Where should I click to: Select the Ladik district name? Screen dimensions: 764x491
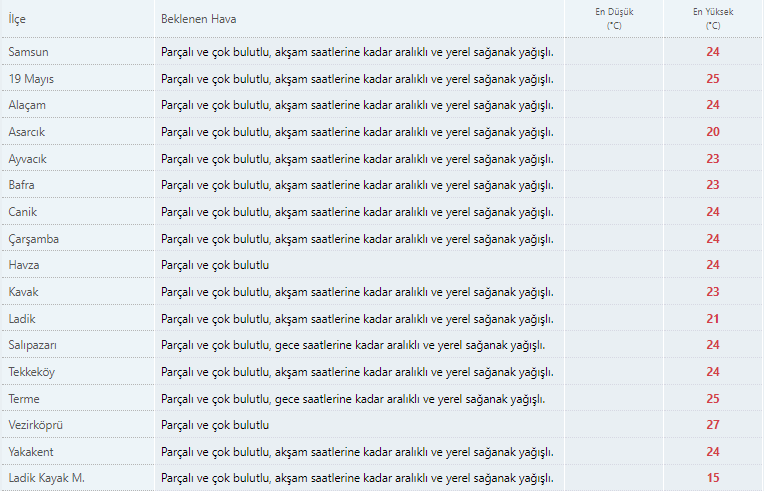click(22, 319)
